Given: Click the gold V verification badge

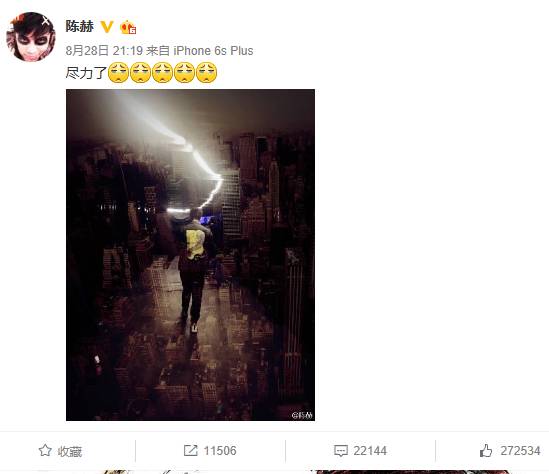Looking at the screenshot, I should point(107,27).
